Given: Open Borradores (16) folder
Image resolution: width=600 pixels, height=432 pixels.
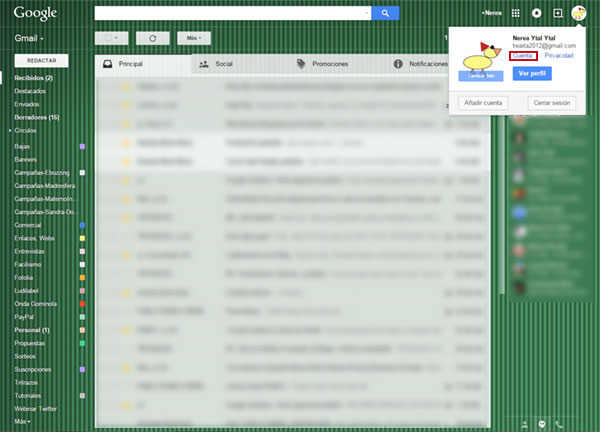Looking at the screenshot, I should point(36,117).
